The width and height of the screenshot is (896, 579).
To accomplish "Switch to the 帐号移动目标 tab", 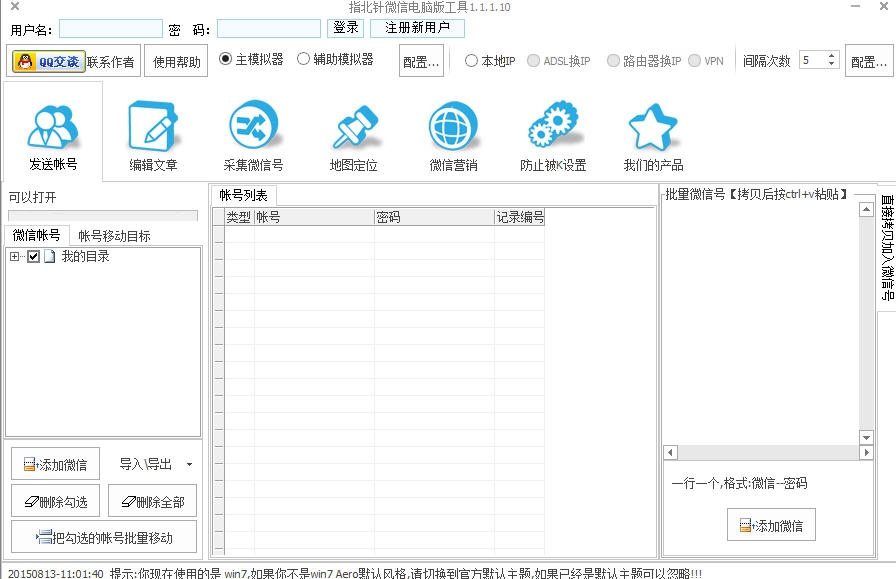I will pyautogui.click(x=114, y=235).
